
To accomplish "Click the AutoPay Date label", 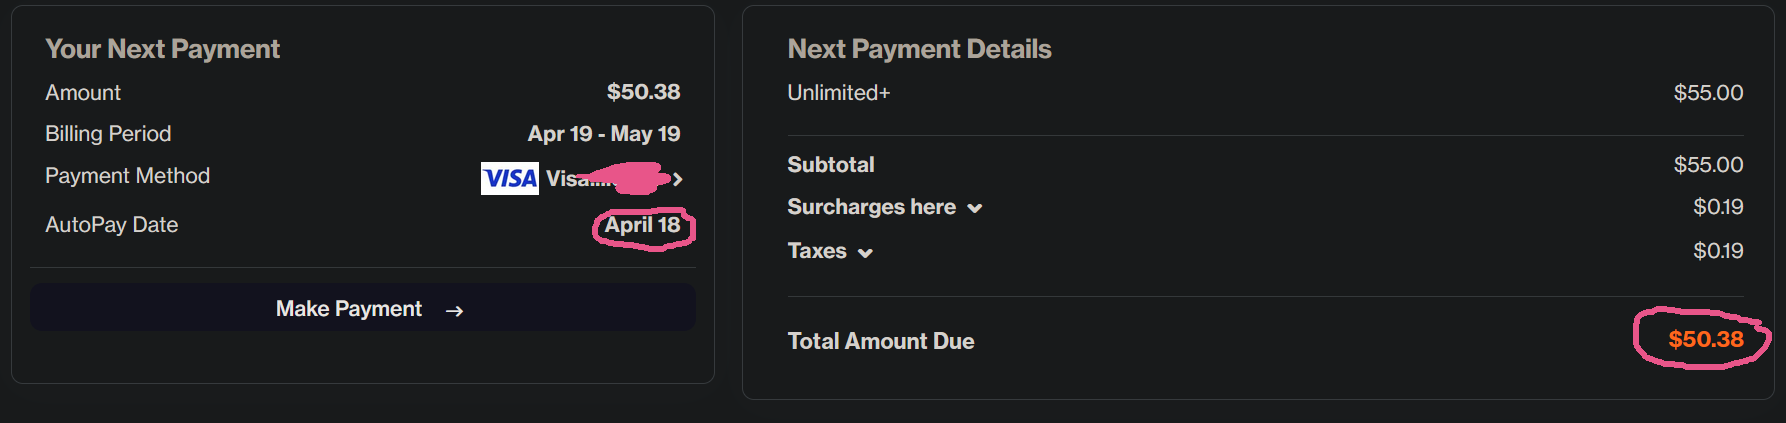I will point(111,225).
